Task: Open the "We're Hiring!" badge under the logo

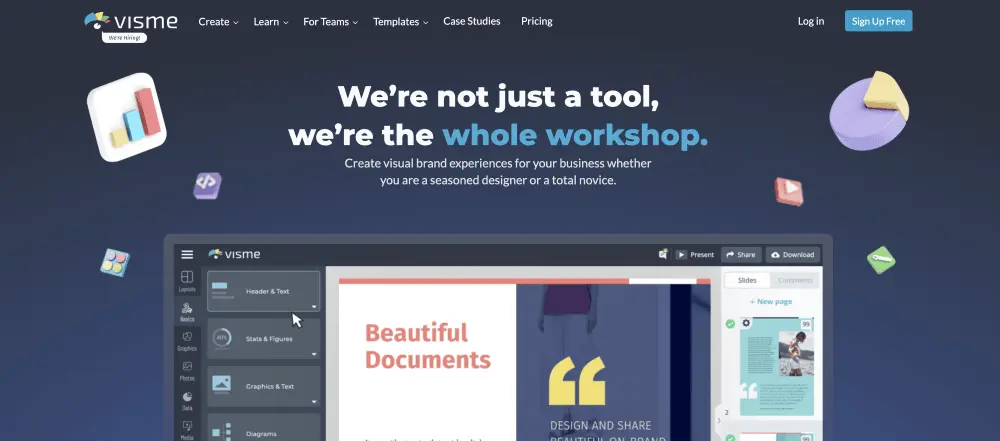Action: point(124,38)
